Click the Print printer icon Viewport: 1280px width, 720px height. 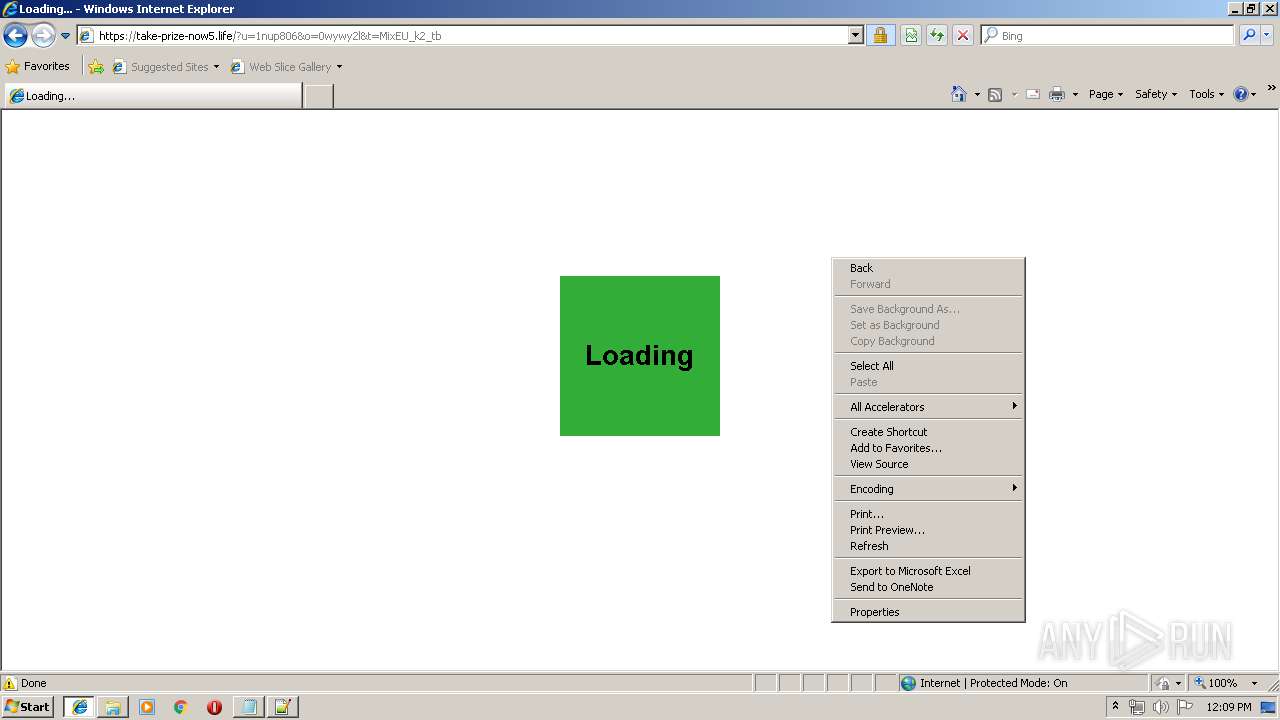tap(1057, 94)
